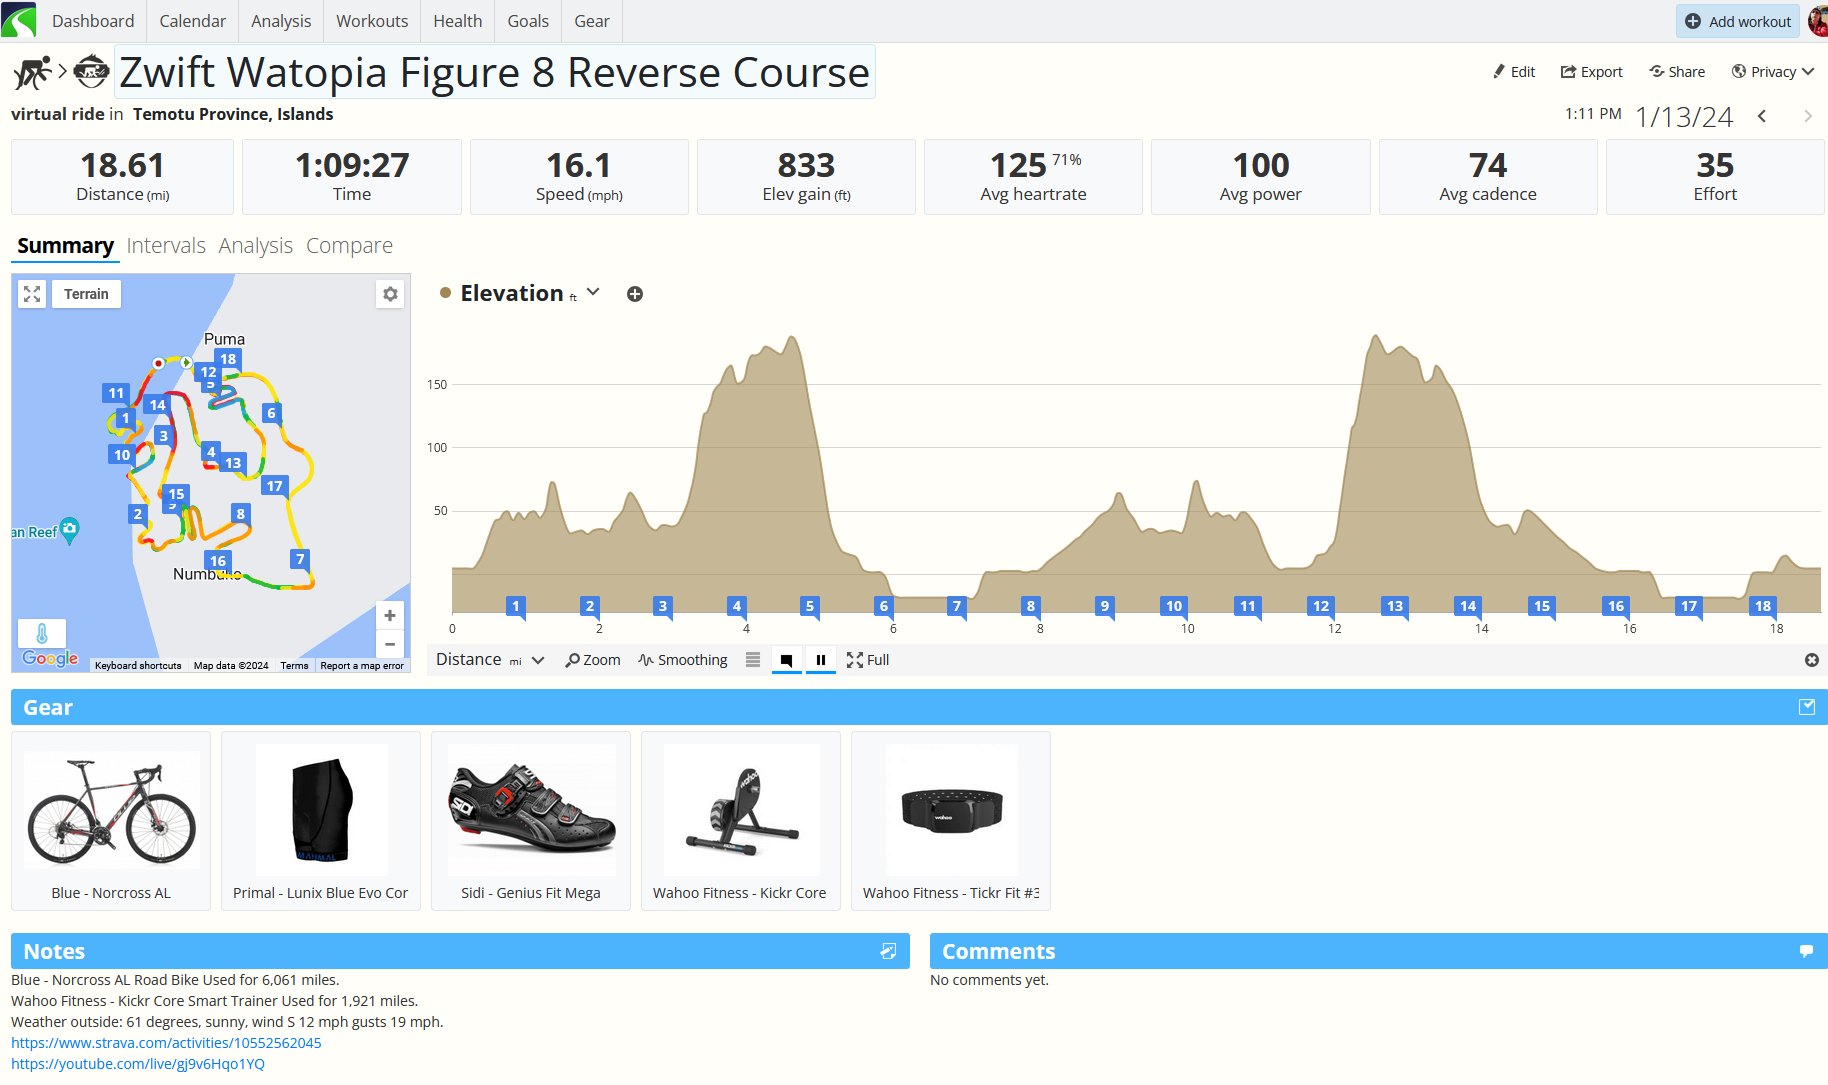Open Blue Norcross AL bike thumbnail

(111, 821)
